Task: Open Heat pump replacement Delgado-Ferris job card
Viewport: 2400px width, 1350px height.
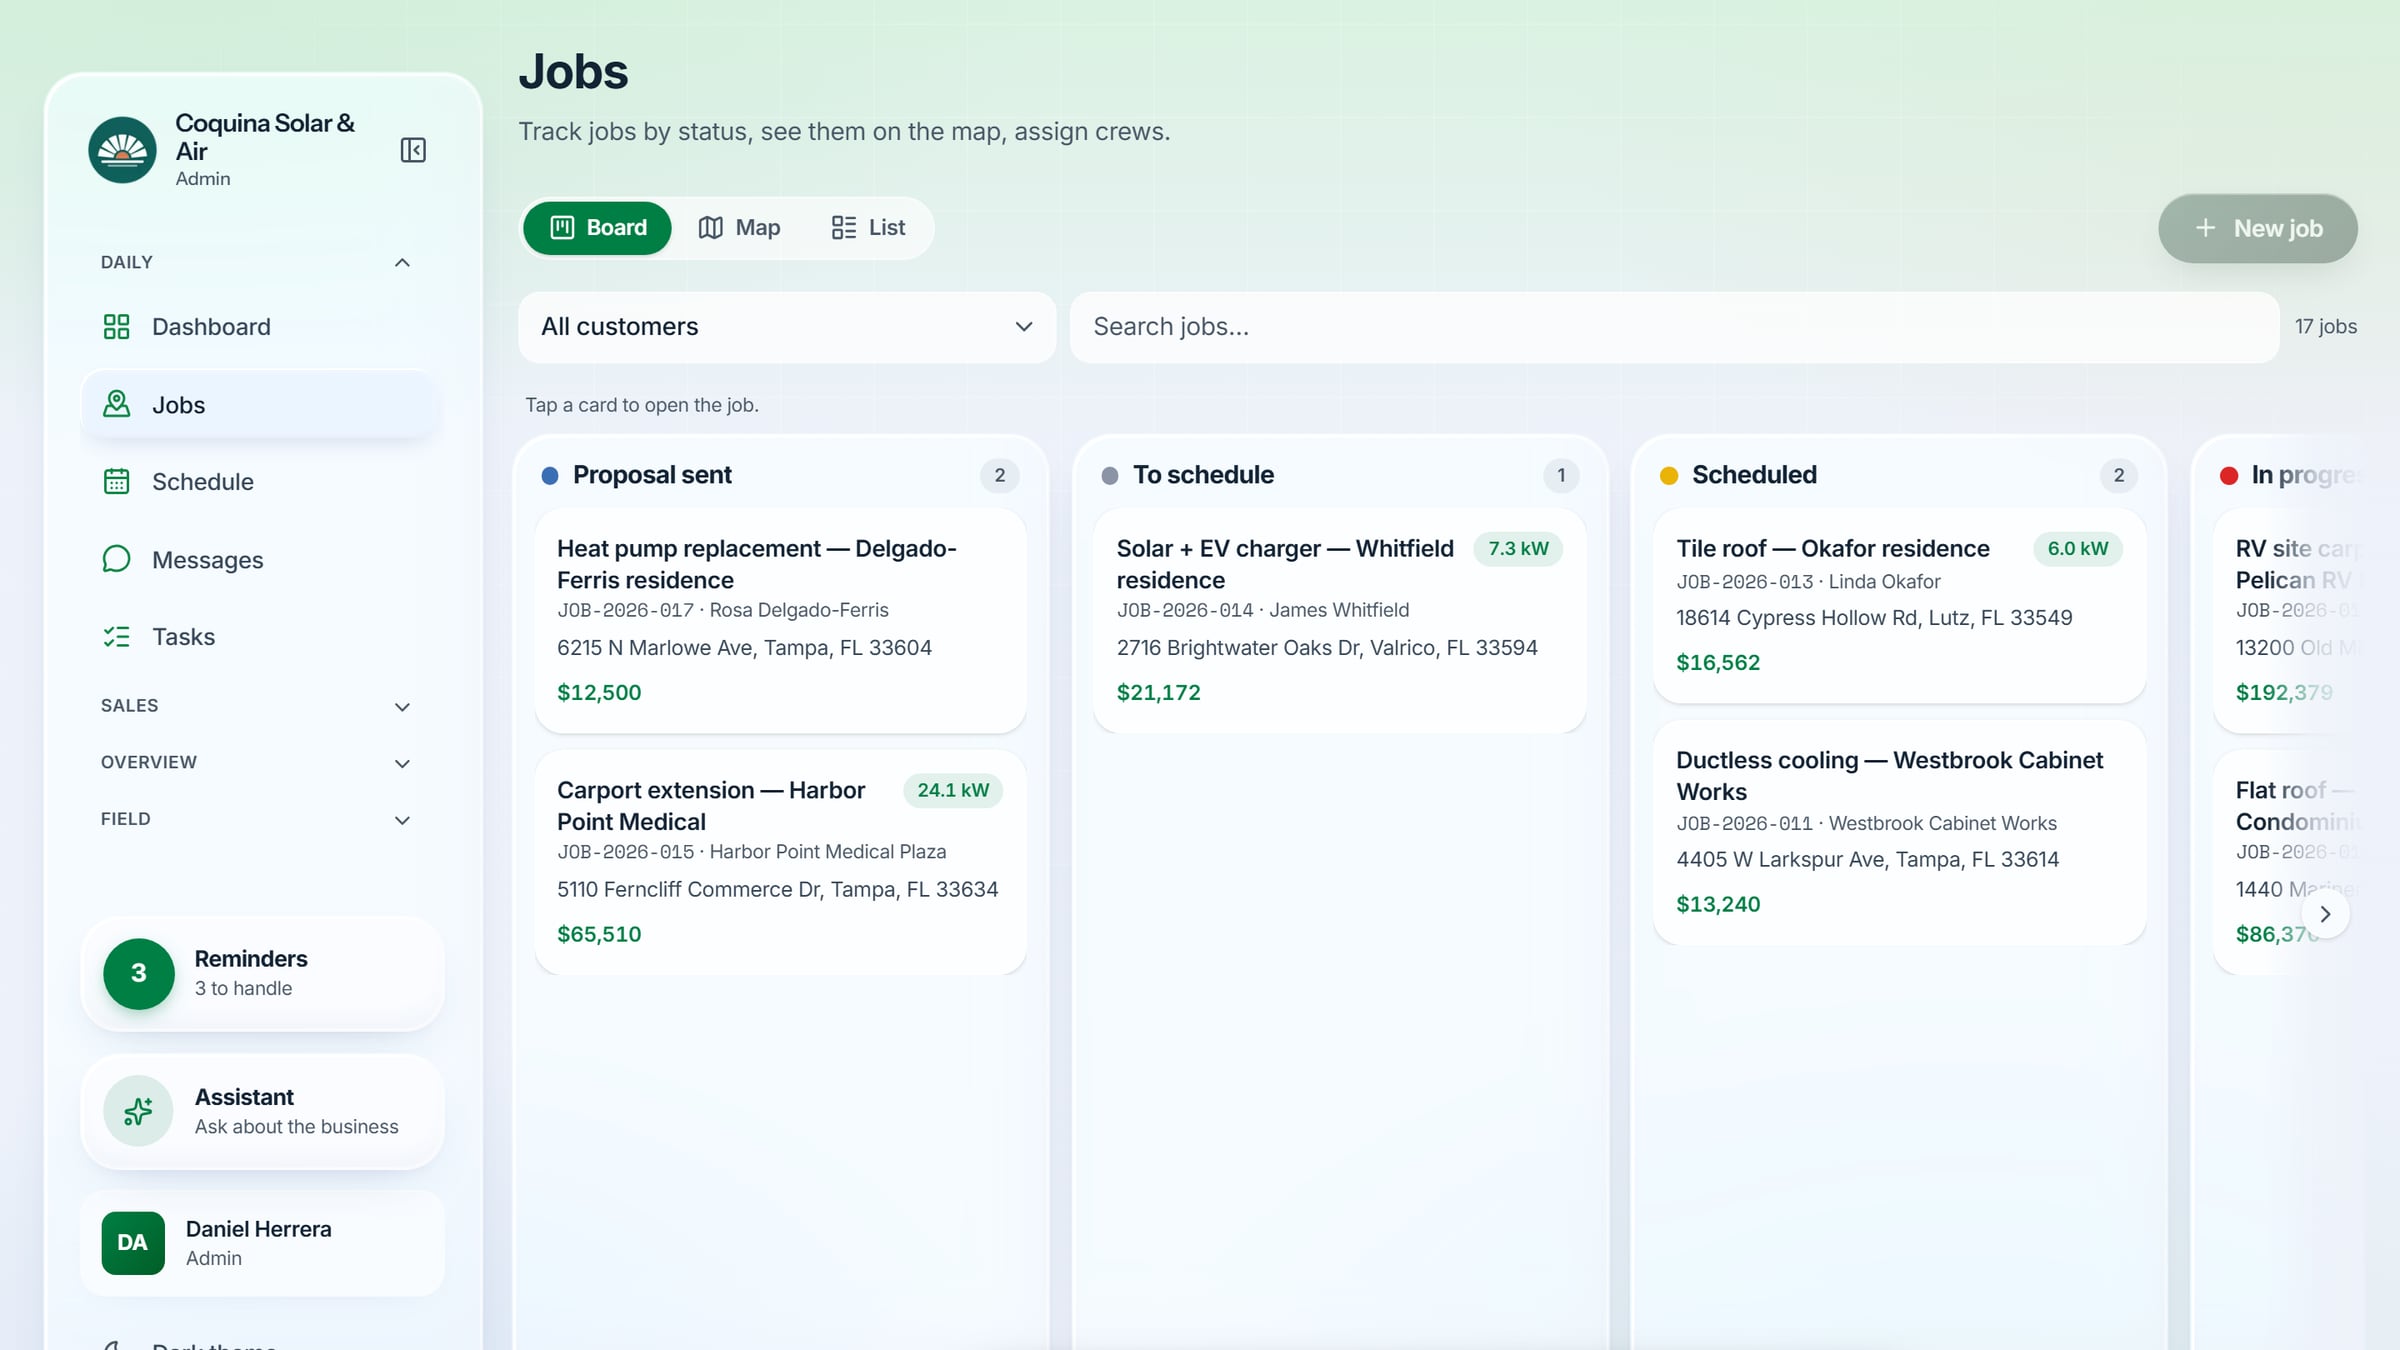Action: coord(780,620)
